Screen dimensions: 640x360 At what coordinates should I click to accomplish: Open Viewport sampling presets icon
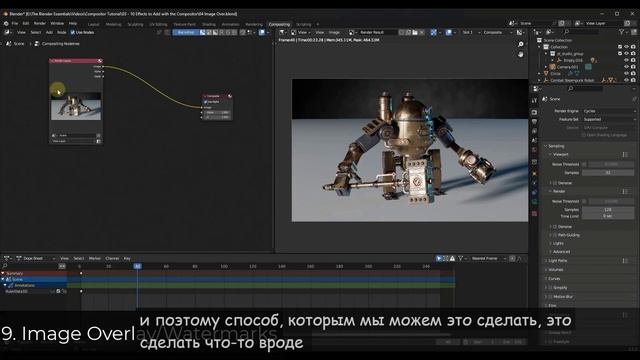[x=625, y=155]
